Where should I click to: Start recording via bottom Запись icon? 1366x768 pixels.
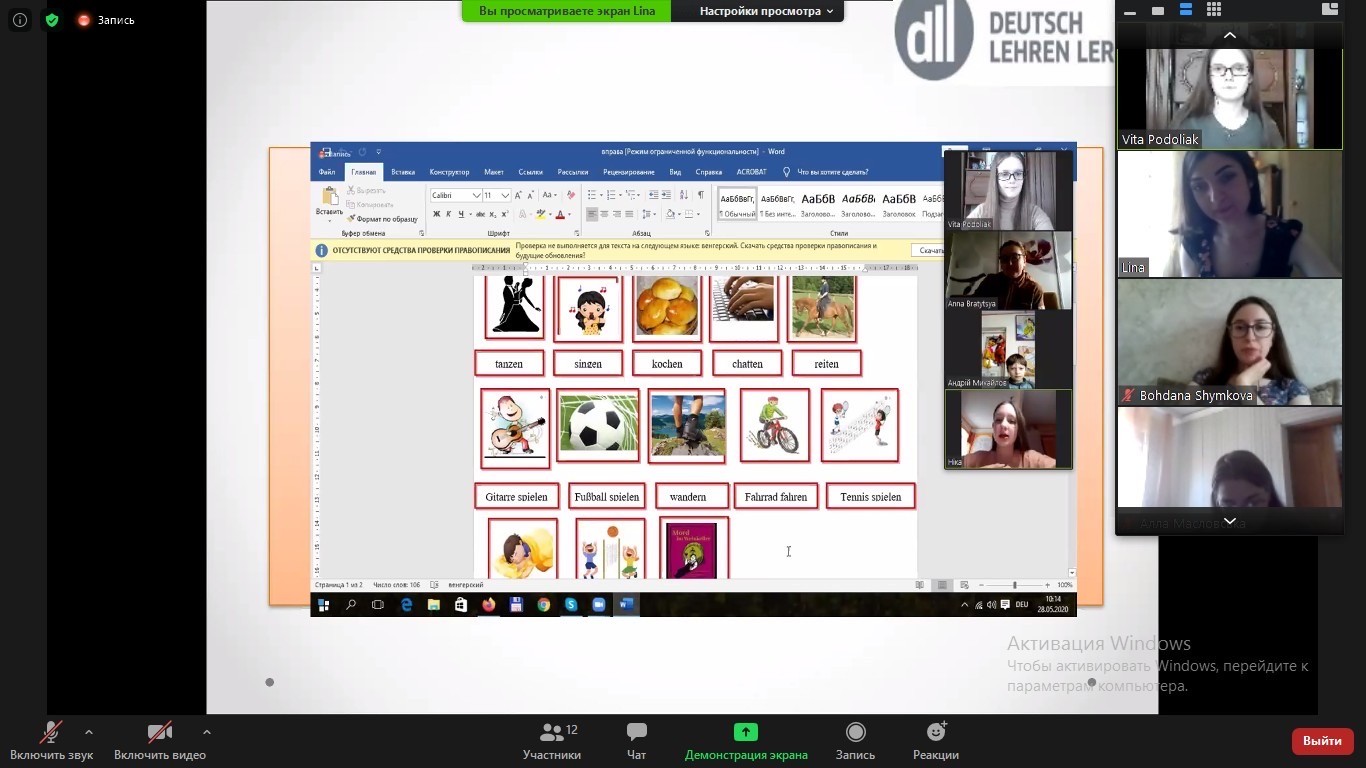(855, 740)
